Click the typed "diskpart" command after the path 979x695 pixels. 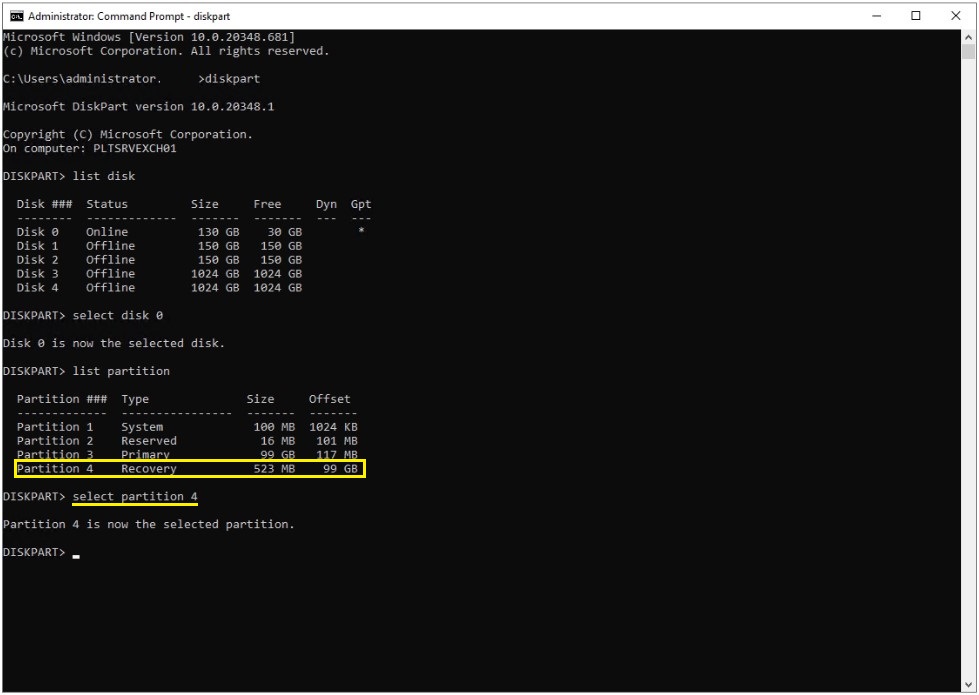232,79
